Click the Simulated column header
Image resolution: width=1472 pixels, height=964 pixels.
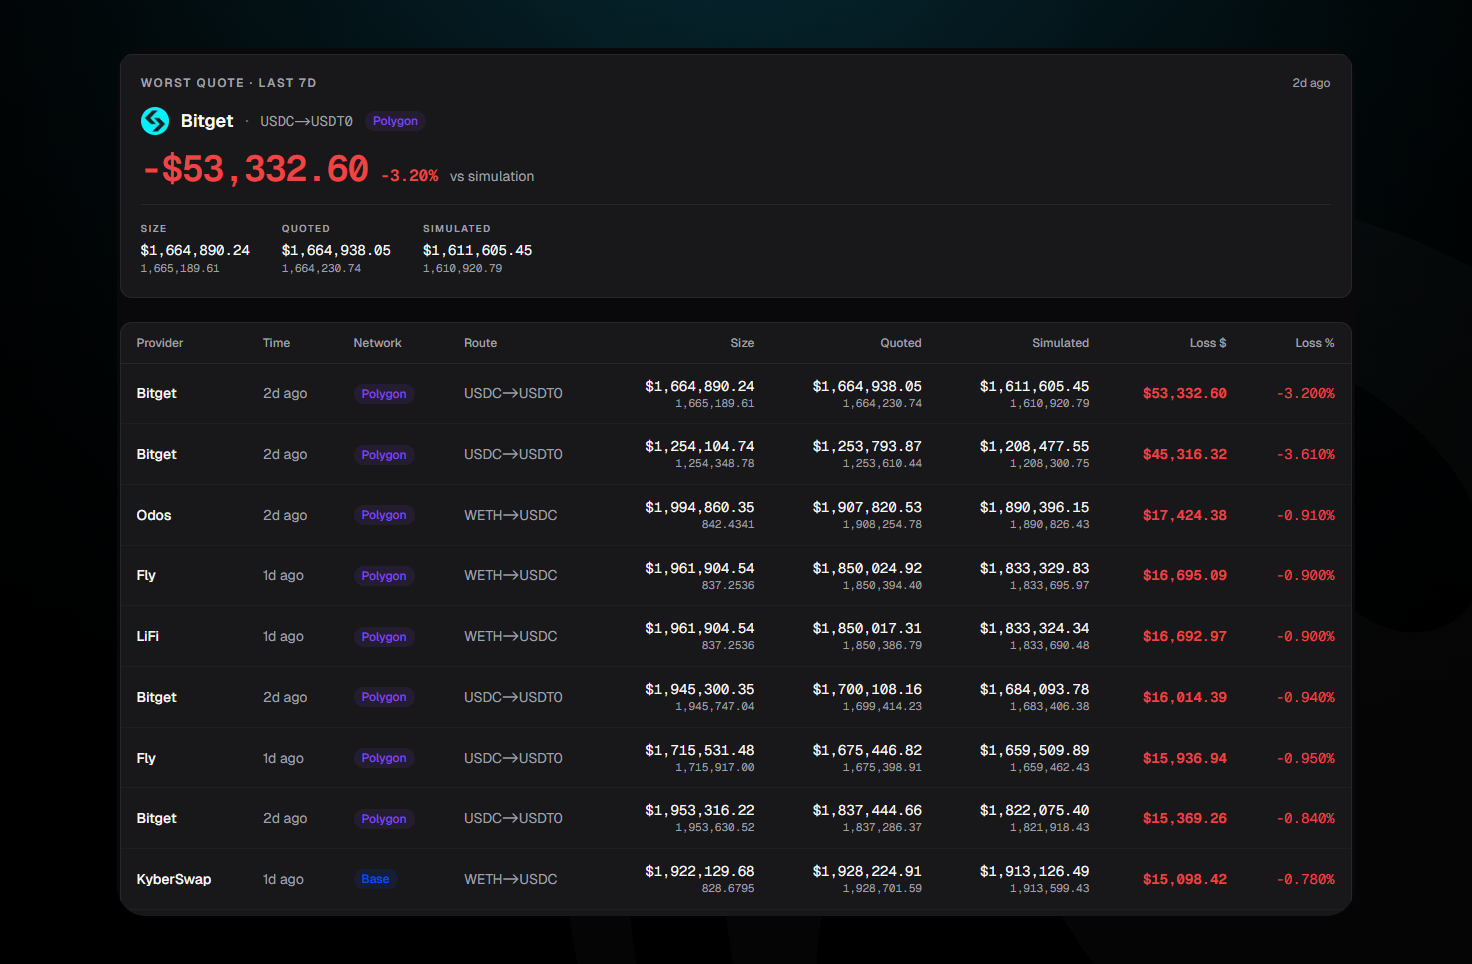pos(1060,343)
